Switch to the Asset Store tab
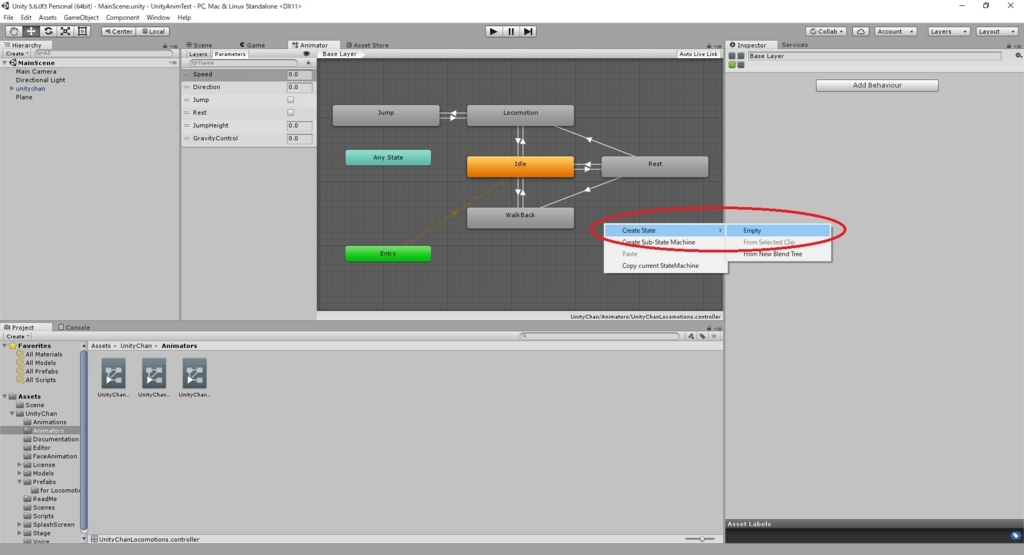Viewport: 1024px width, 555px height. click(x=367, y=45)
